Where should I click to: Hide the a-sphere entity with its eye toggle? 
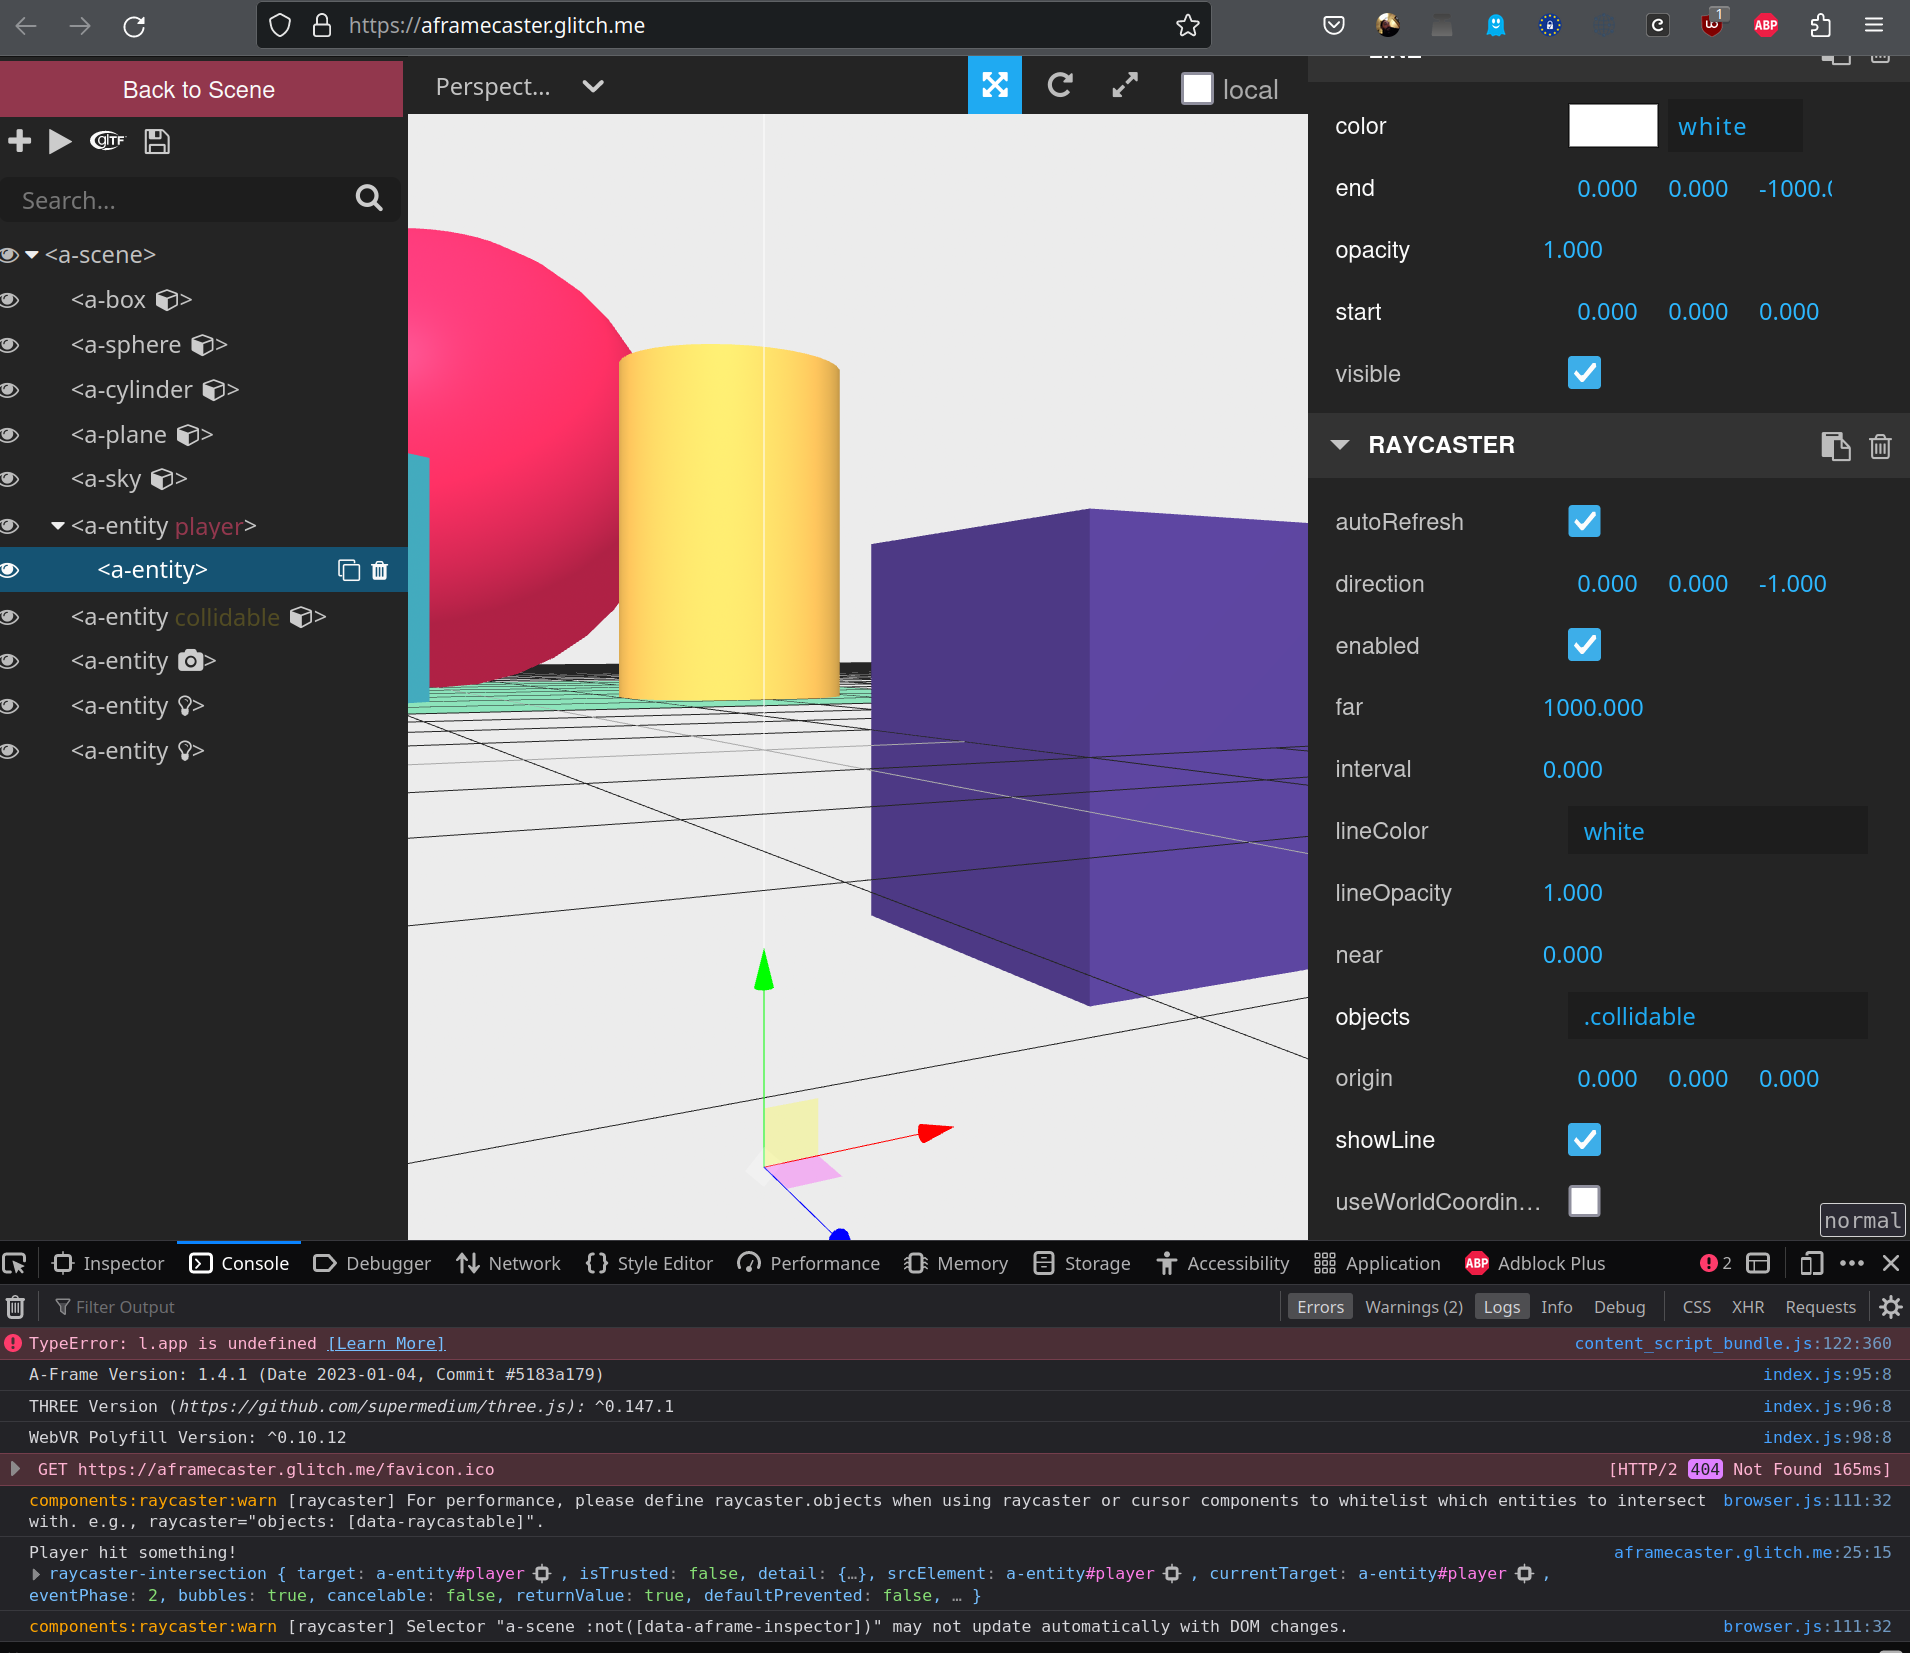10,345
